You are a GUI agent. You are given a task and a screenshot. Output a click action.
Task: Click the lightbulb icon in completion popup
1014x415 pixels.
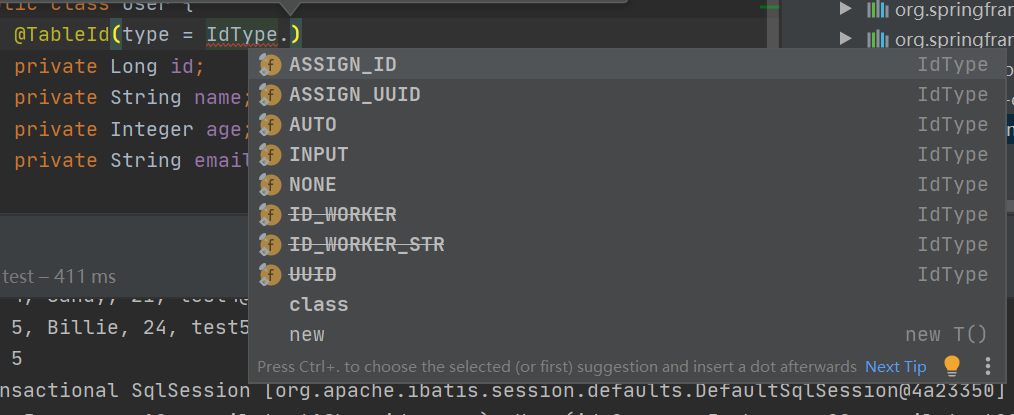[952, 366]
